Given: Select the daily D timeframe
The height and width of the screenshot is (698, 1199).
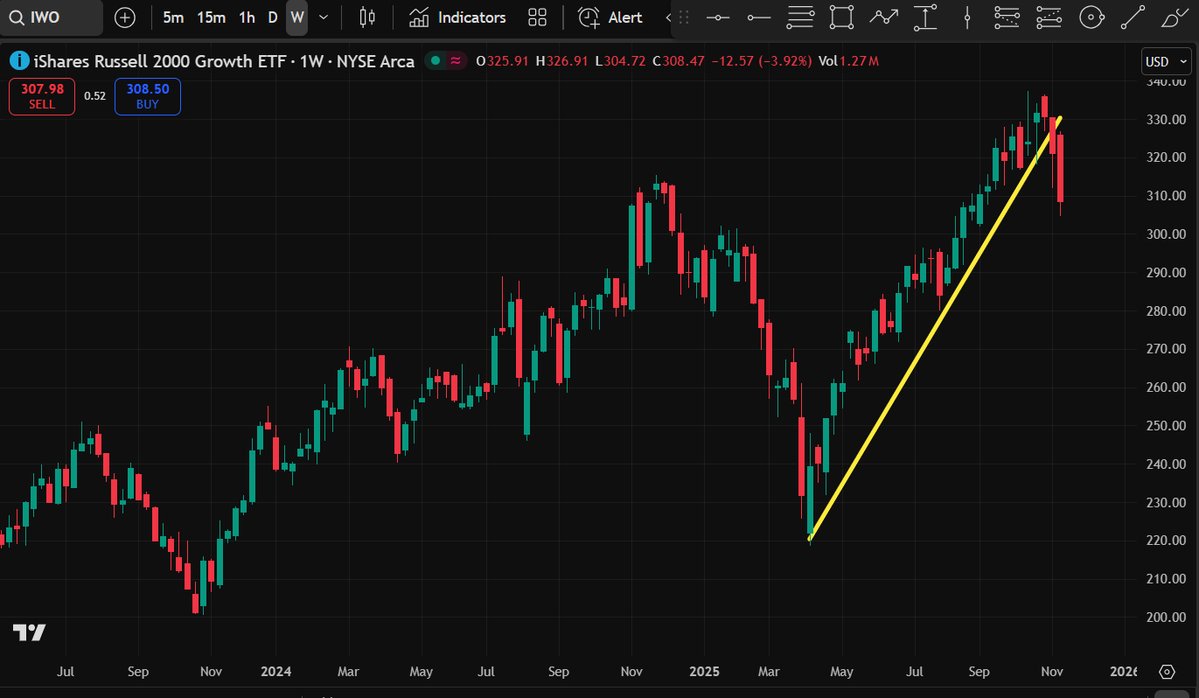Looking at the screenshot, I should tap(273, 18).
